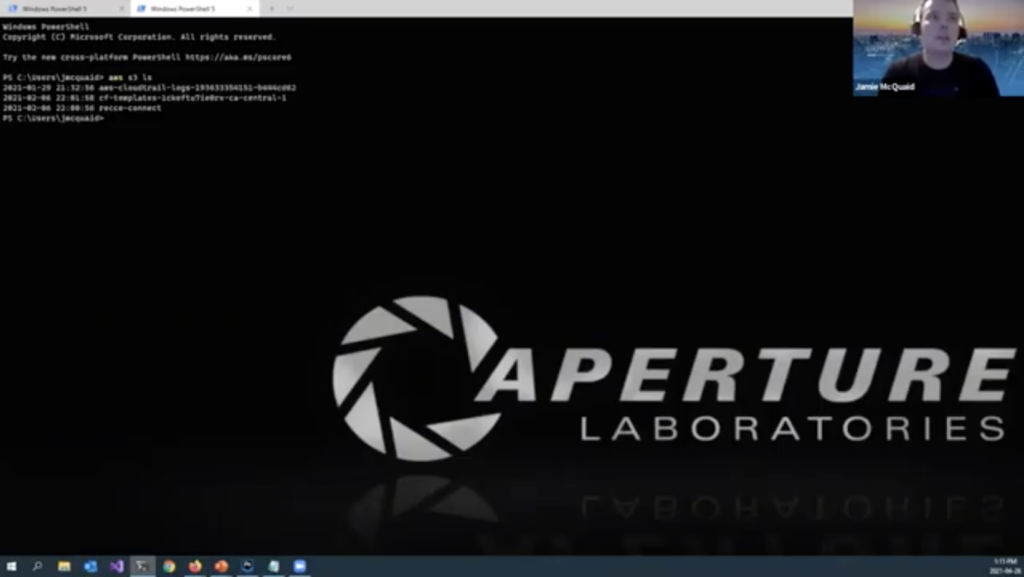Image resolution: width=1024 pixels, height=577 pixels.
Task: Expand the terminal profile dropdown chevron
Action: point(290,9)
